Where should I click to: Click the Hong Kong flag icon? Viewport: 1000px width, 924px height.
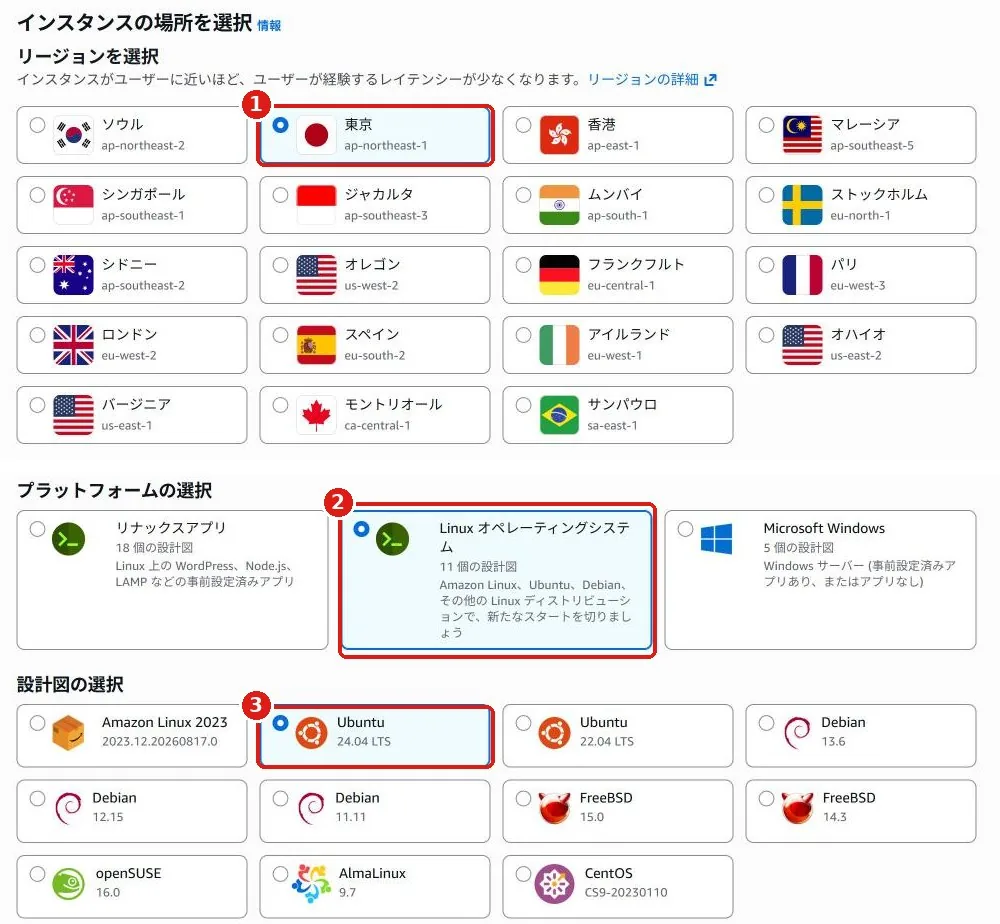pyautogui.click(x=559, y=135)
